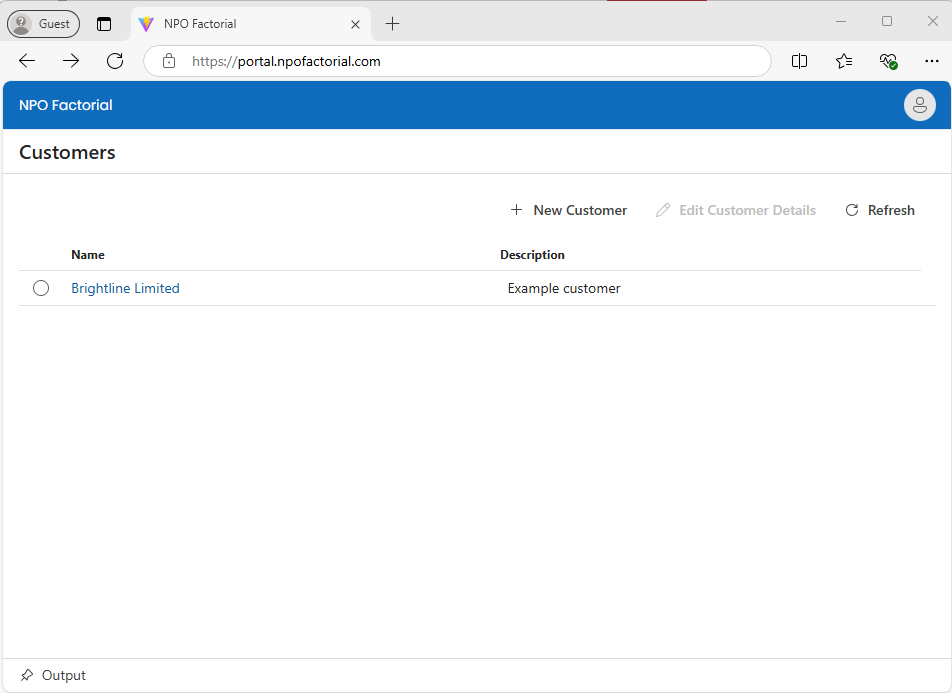The height and width of the screenshot is (693, 952).
Task: Click the pin icon beside Output
Action: [27, 675]
